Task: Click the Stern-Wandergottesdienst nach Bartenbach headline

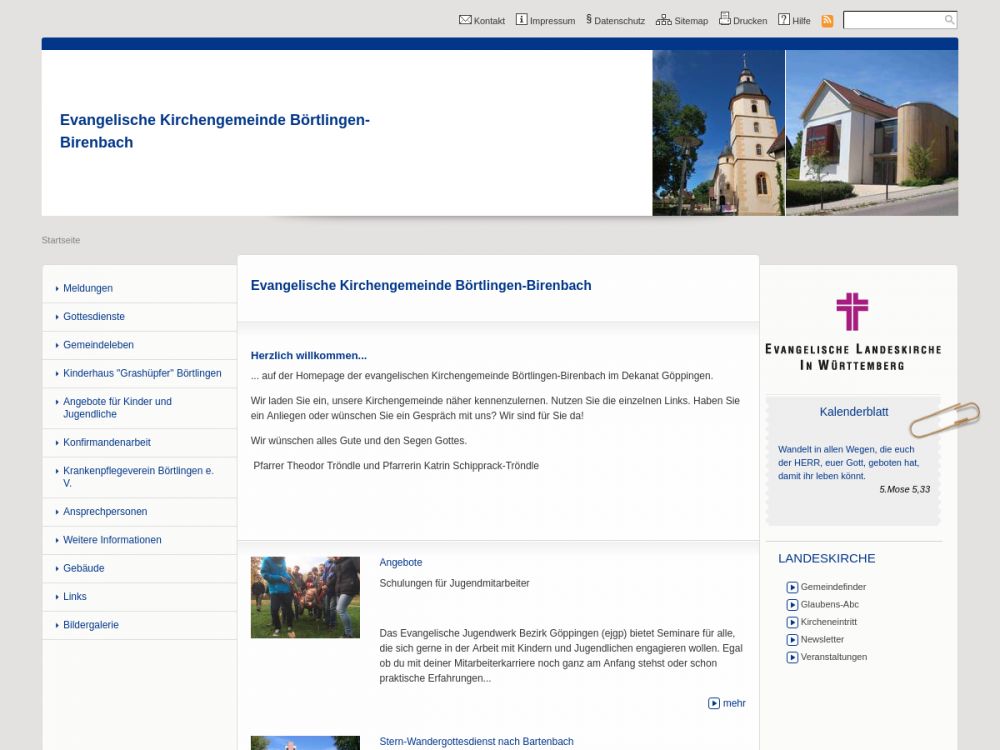Action: point(476,741)
